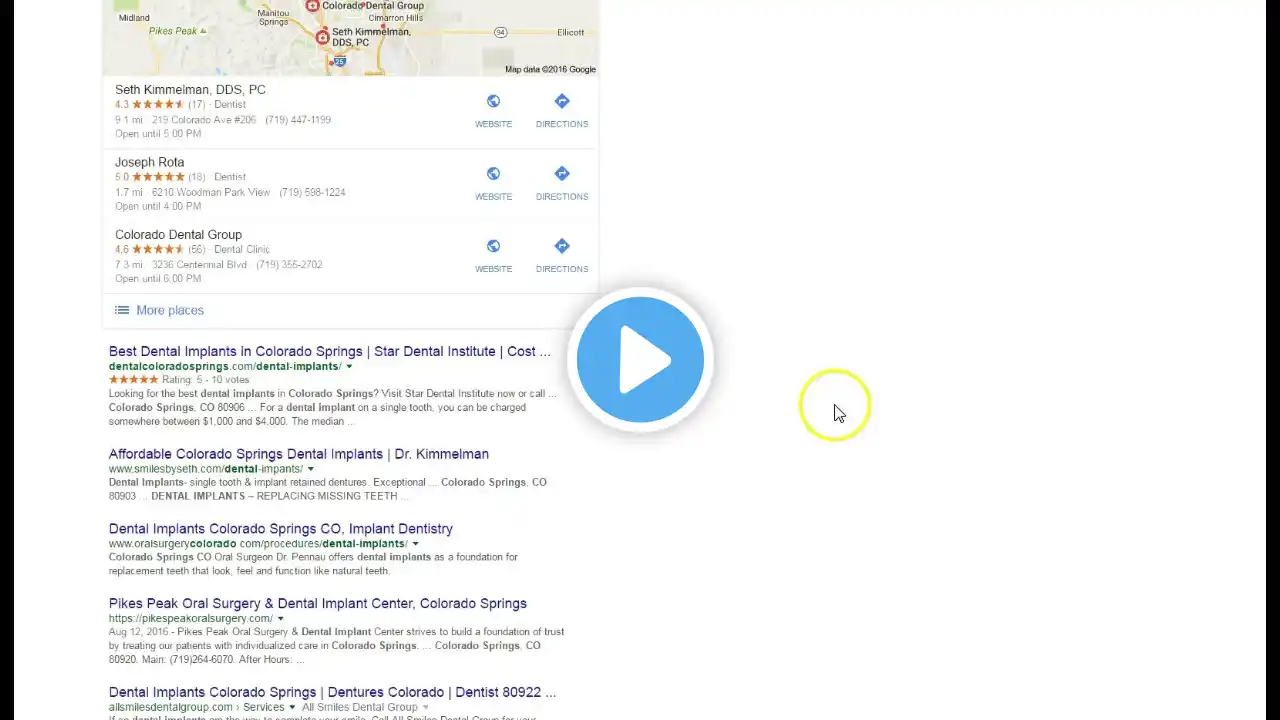This screenshot has height=720, width=1280.
Task: Expand dropdown arrow next to dentalcoloradosprings.com URL
Action: [349, 367]
